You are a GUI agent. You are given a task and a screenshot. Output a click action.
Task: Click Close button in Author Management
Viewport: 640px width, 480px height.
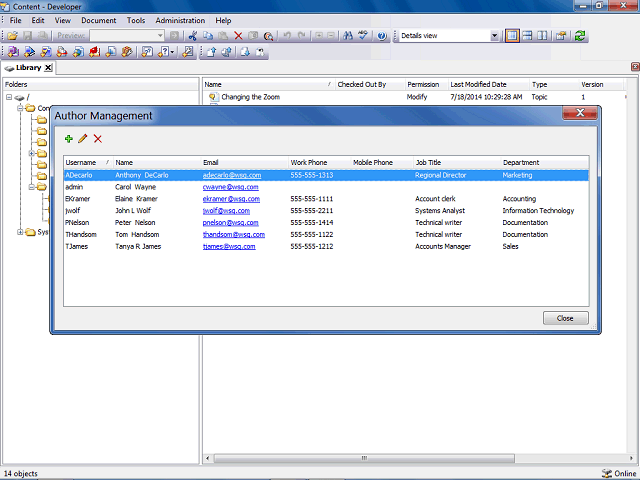pos(565,318)
